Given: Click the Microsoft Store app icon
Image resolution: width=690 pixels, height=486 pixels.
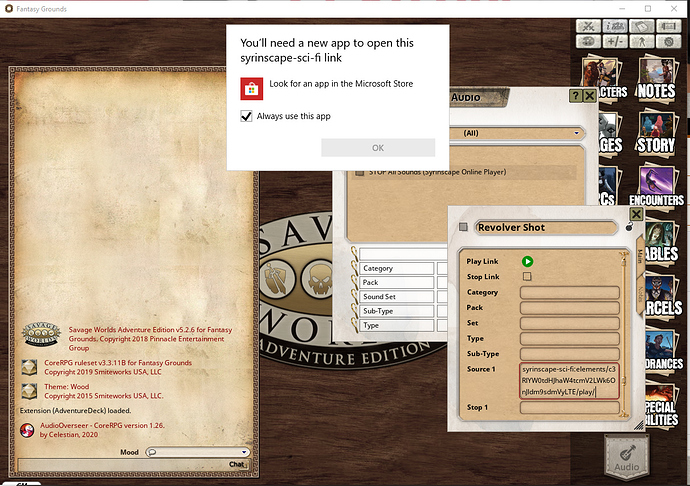Looking at the screenshot, I should [252, 89].
